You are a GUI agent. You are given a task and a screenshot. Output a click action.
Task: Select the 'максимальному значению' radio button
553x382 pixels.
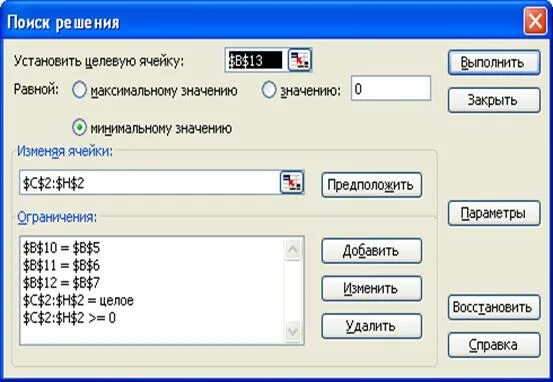[79, 90]
